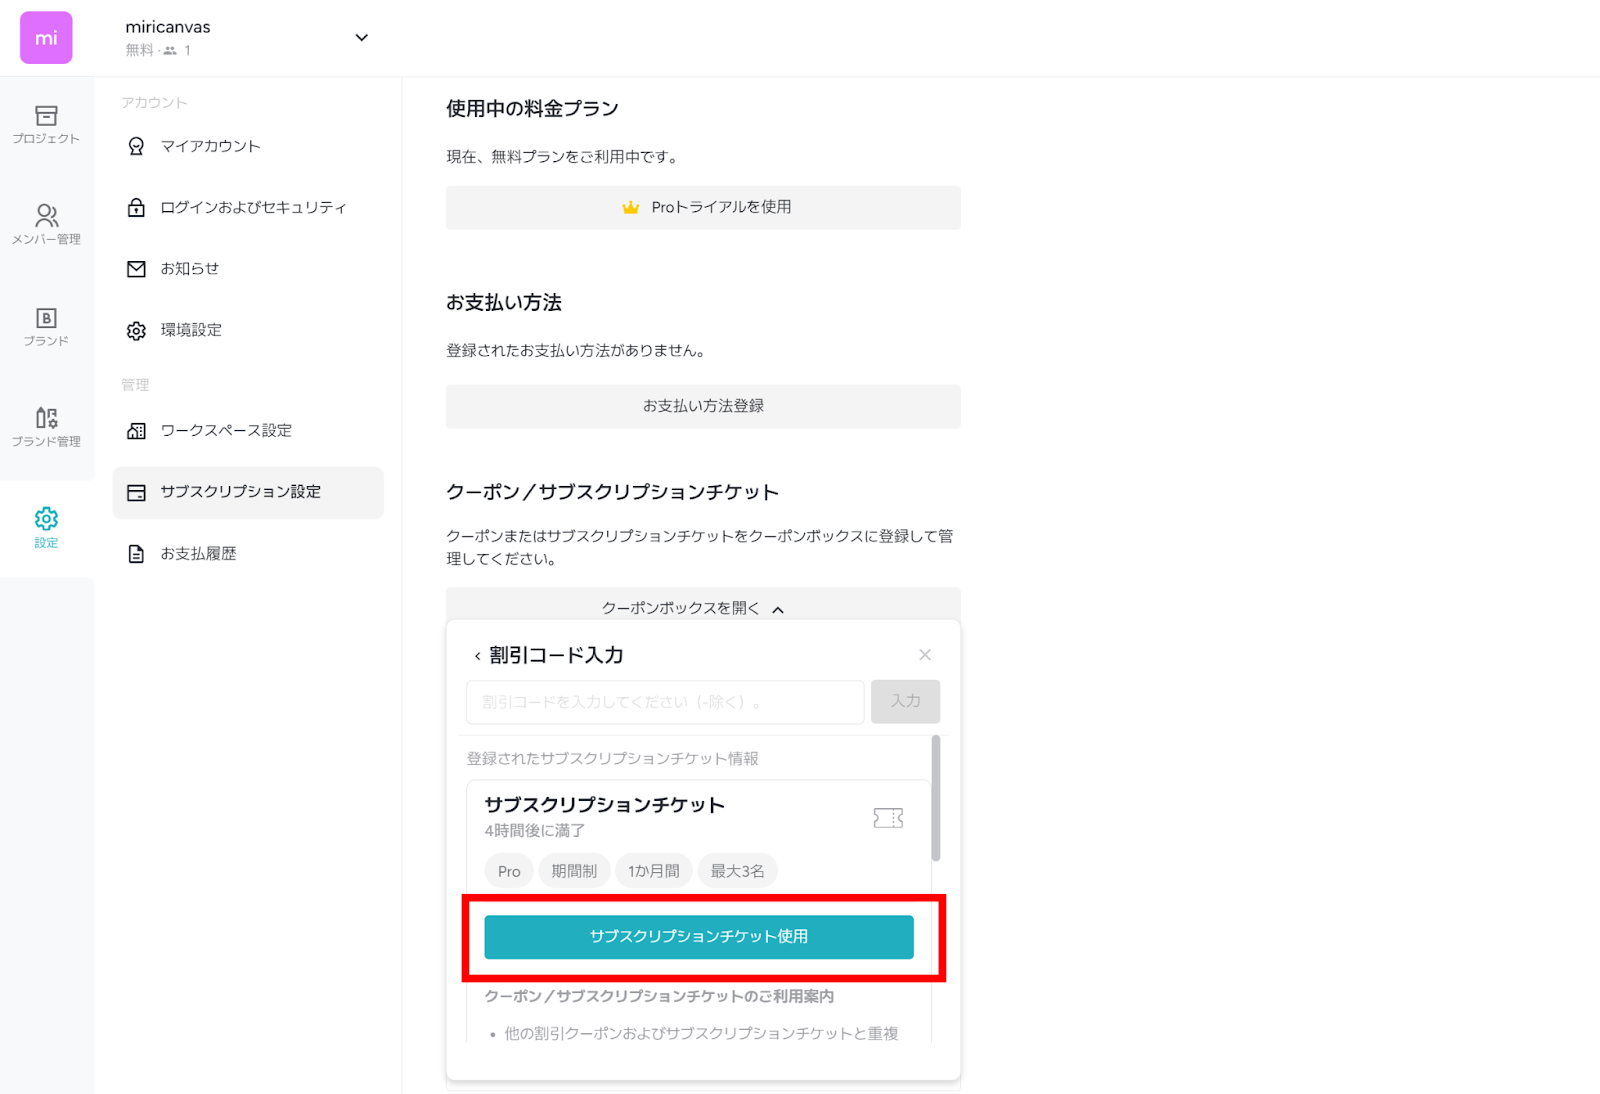Click the サブスクリプションチケット使用 button
Image resolution: width=1600 pixels, height=1094 pixels.
[699, 937]
